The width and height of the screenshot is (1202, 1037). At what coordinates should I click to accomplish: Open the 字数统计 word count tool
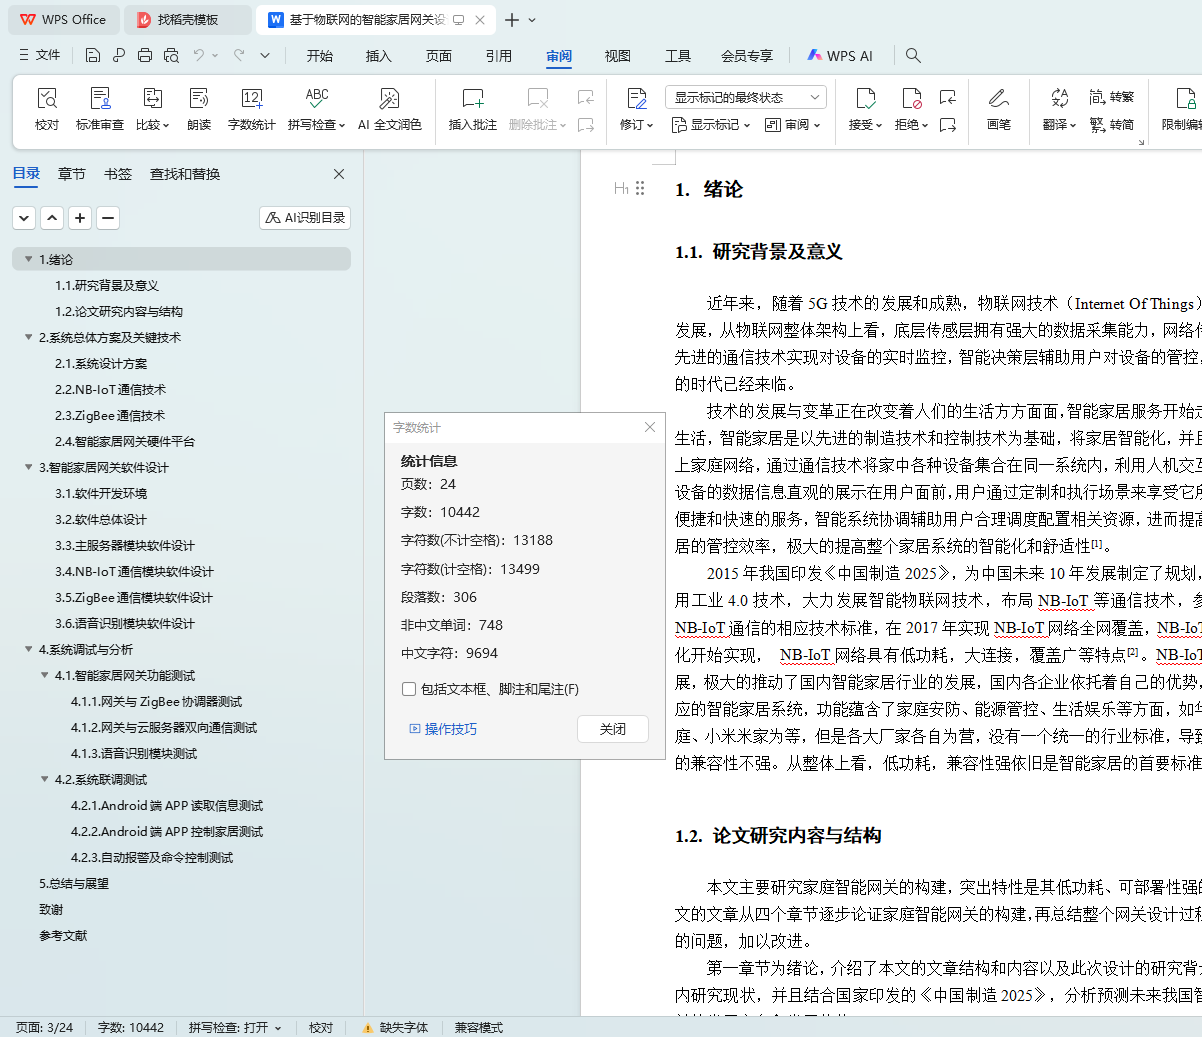point(251,99)
